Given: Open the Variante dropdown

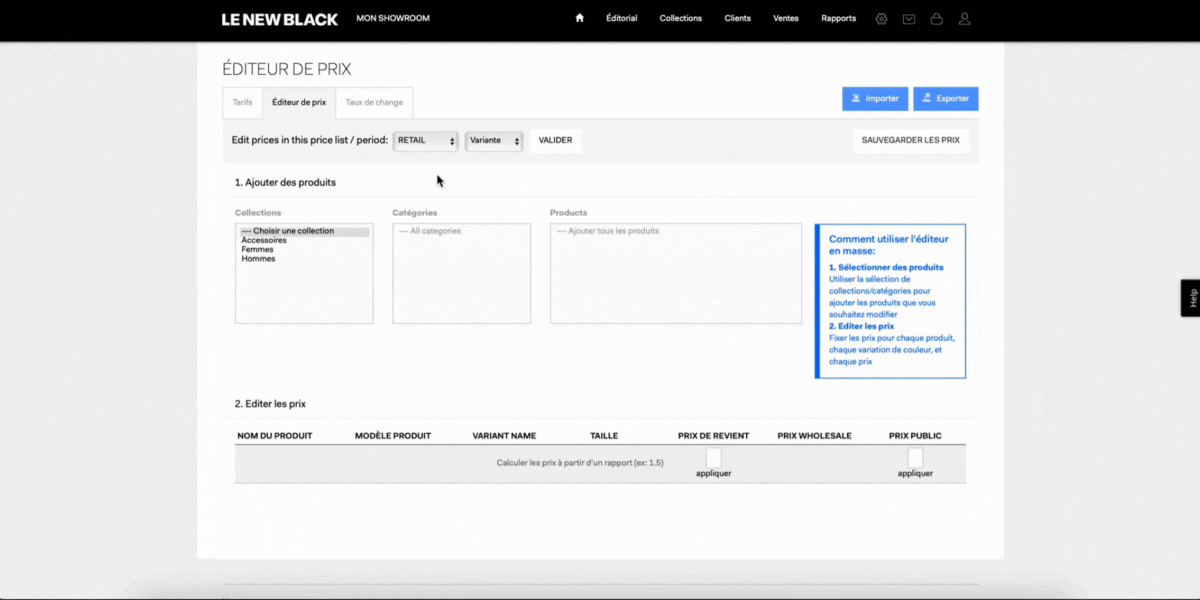Looking at the screenshot, I should (x=494, y=141).
